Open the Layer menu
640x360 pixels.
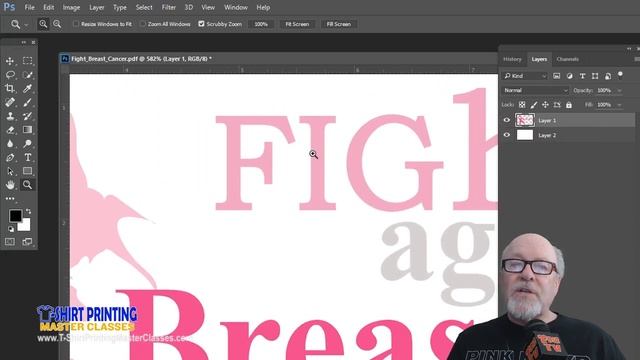click(x=96, y=7)
